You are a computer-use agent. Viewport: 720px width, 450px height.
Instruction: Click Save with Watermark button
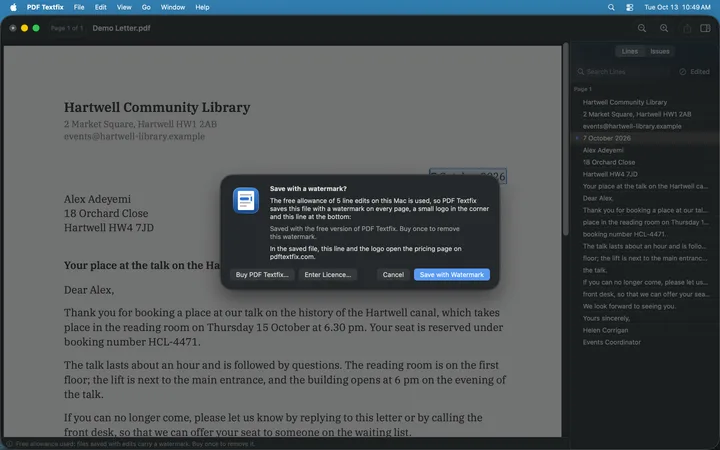[x=452, y=275]
